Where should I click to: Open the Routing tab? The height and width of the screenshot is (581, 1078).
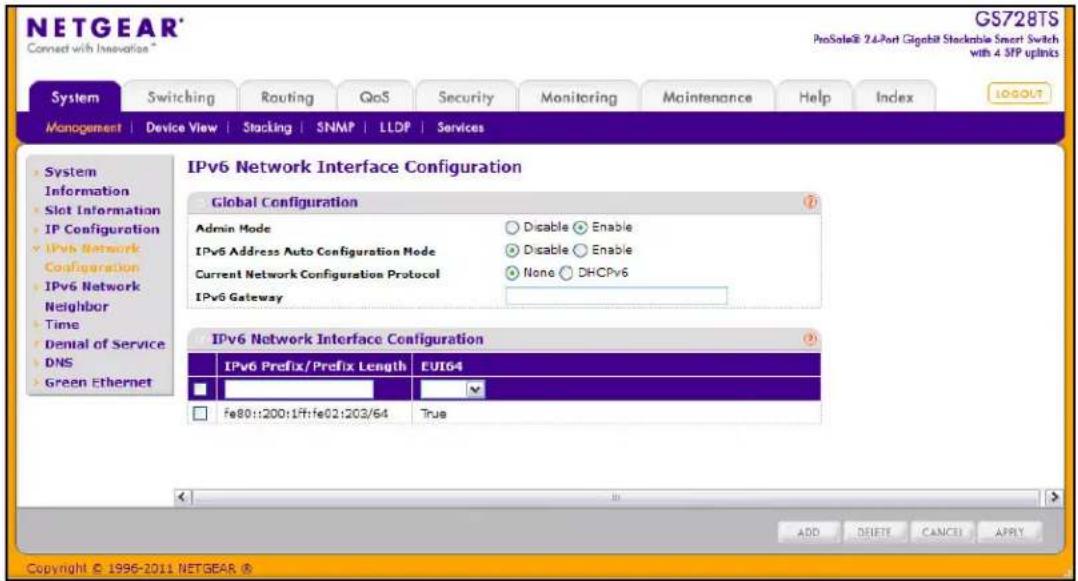(x=287, y=98)
